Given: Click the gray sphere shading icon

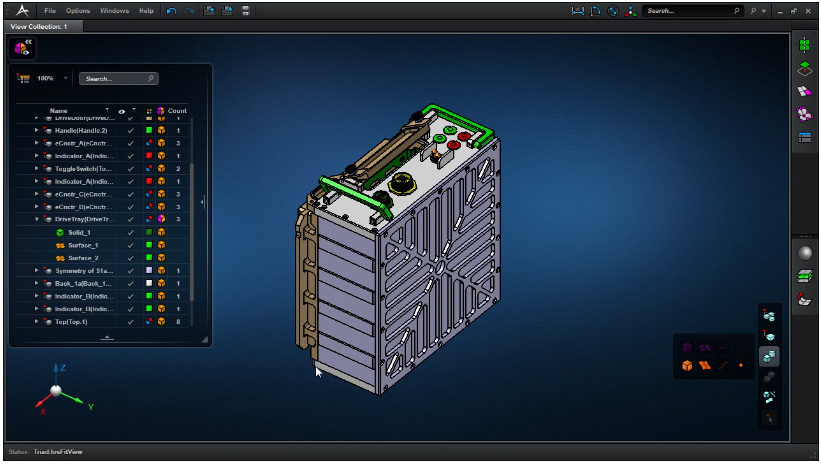Looking at the screenshot, I should pyautogui.click(x=805, y=253).
